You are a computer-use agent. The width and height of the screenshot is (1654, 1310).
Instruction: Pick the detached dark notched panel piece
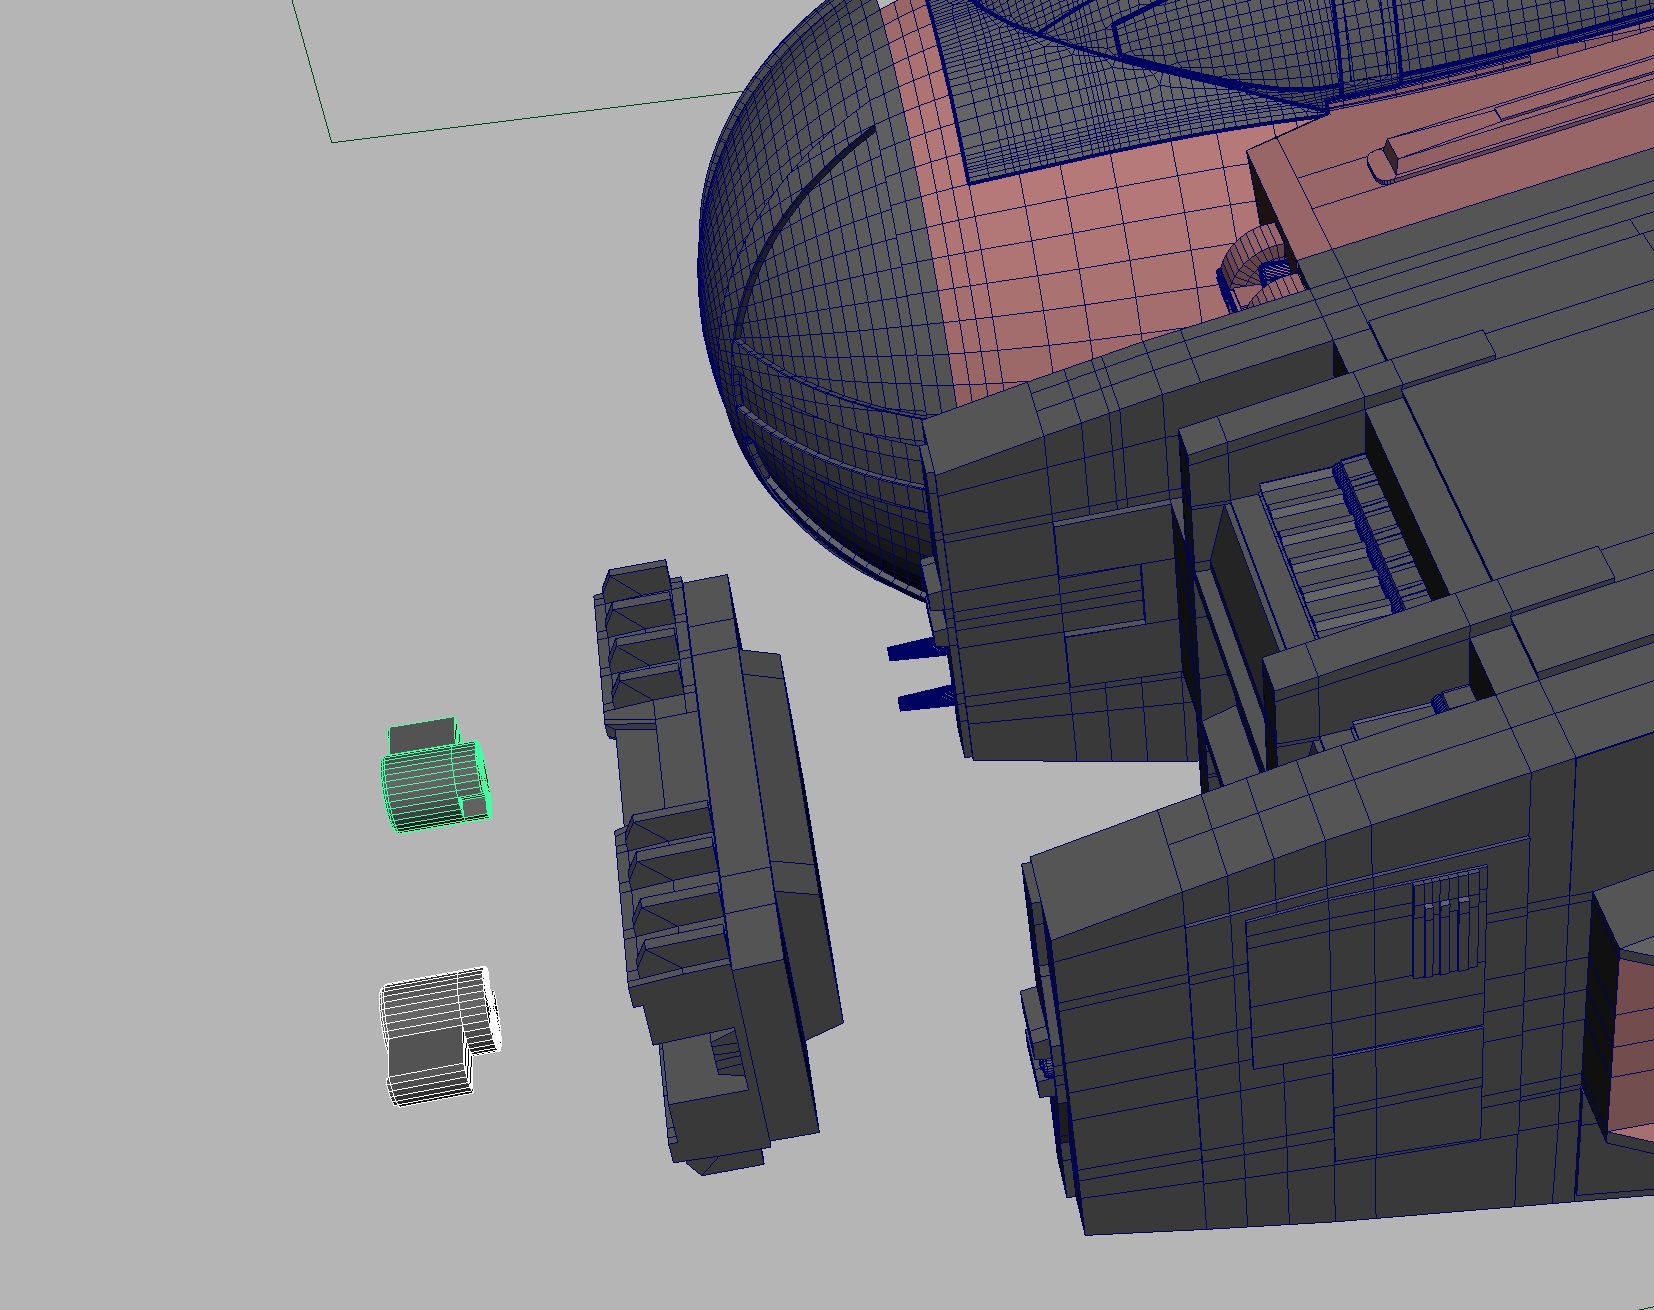click(716, 867)
